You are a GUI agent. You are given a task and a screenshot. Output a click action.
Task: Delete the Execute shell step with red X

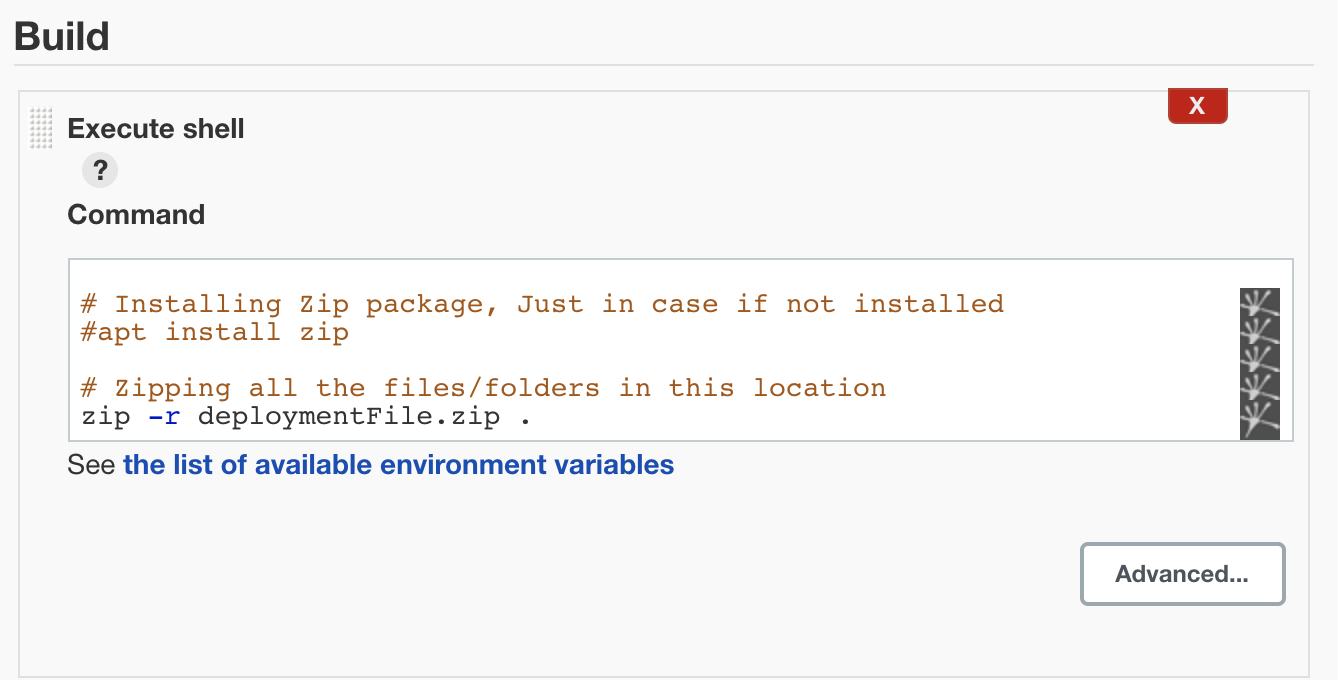1197,106
